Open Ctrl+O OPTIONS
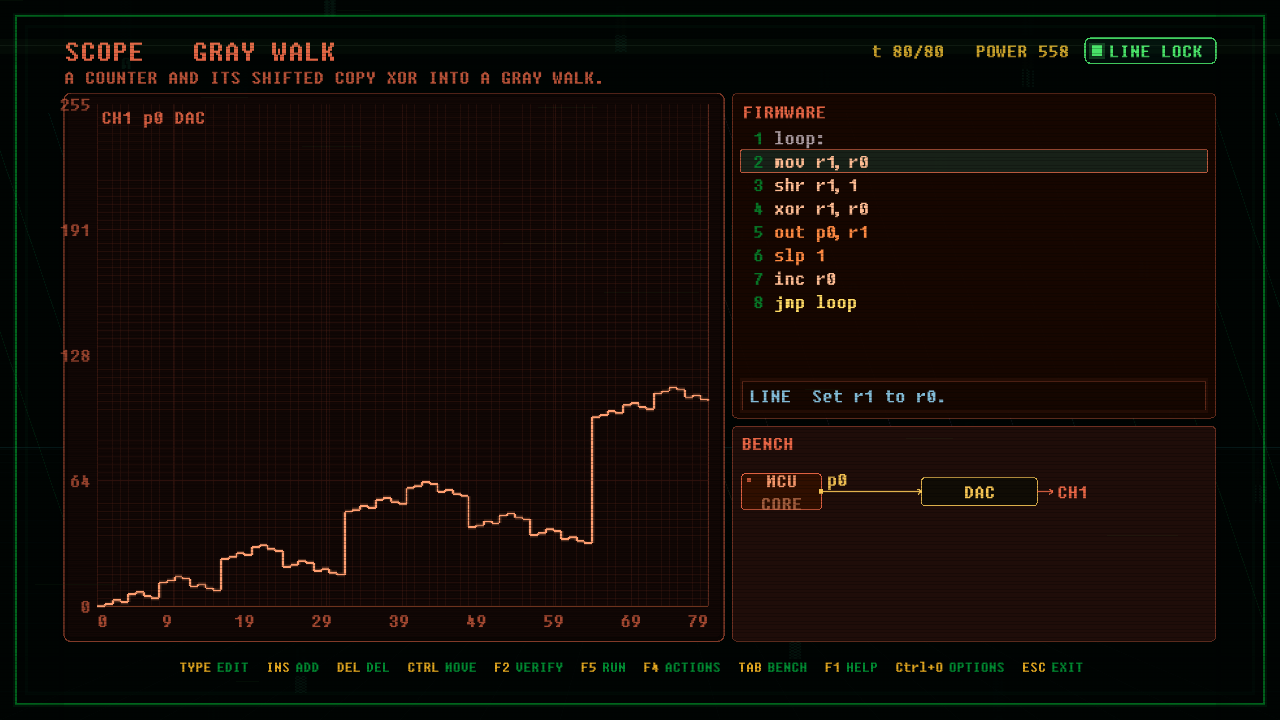Screen dimensions: 1280x720 950,667
